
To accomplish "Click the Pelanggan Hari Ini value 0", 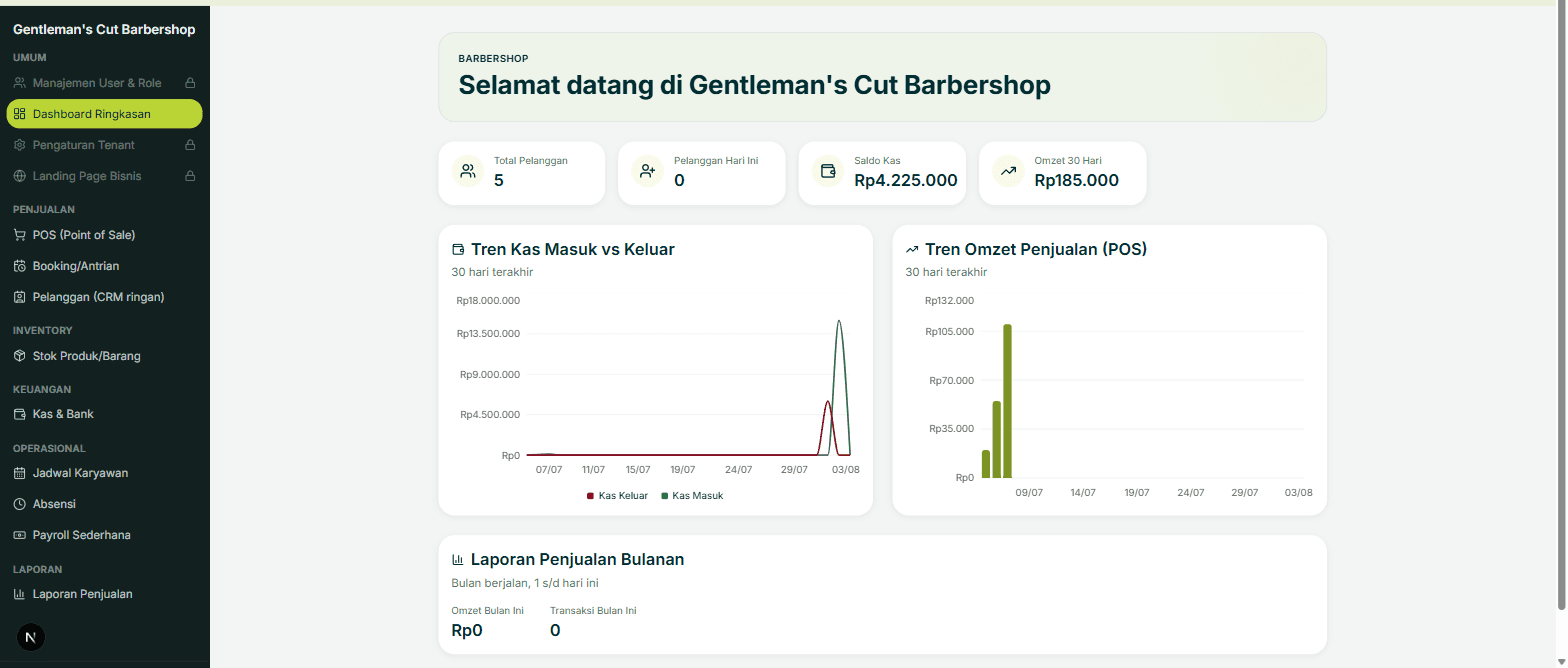I will click(x=679, y=181).
